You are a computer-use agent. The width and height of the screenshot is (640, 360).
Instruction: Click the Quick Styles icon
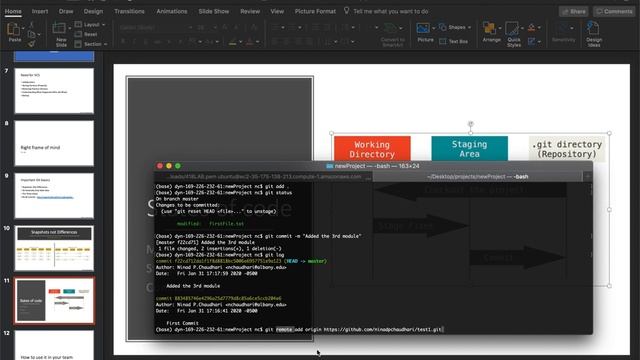coord(512,29)
